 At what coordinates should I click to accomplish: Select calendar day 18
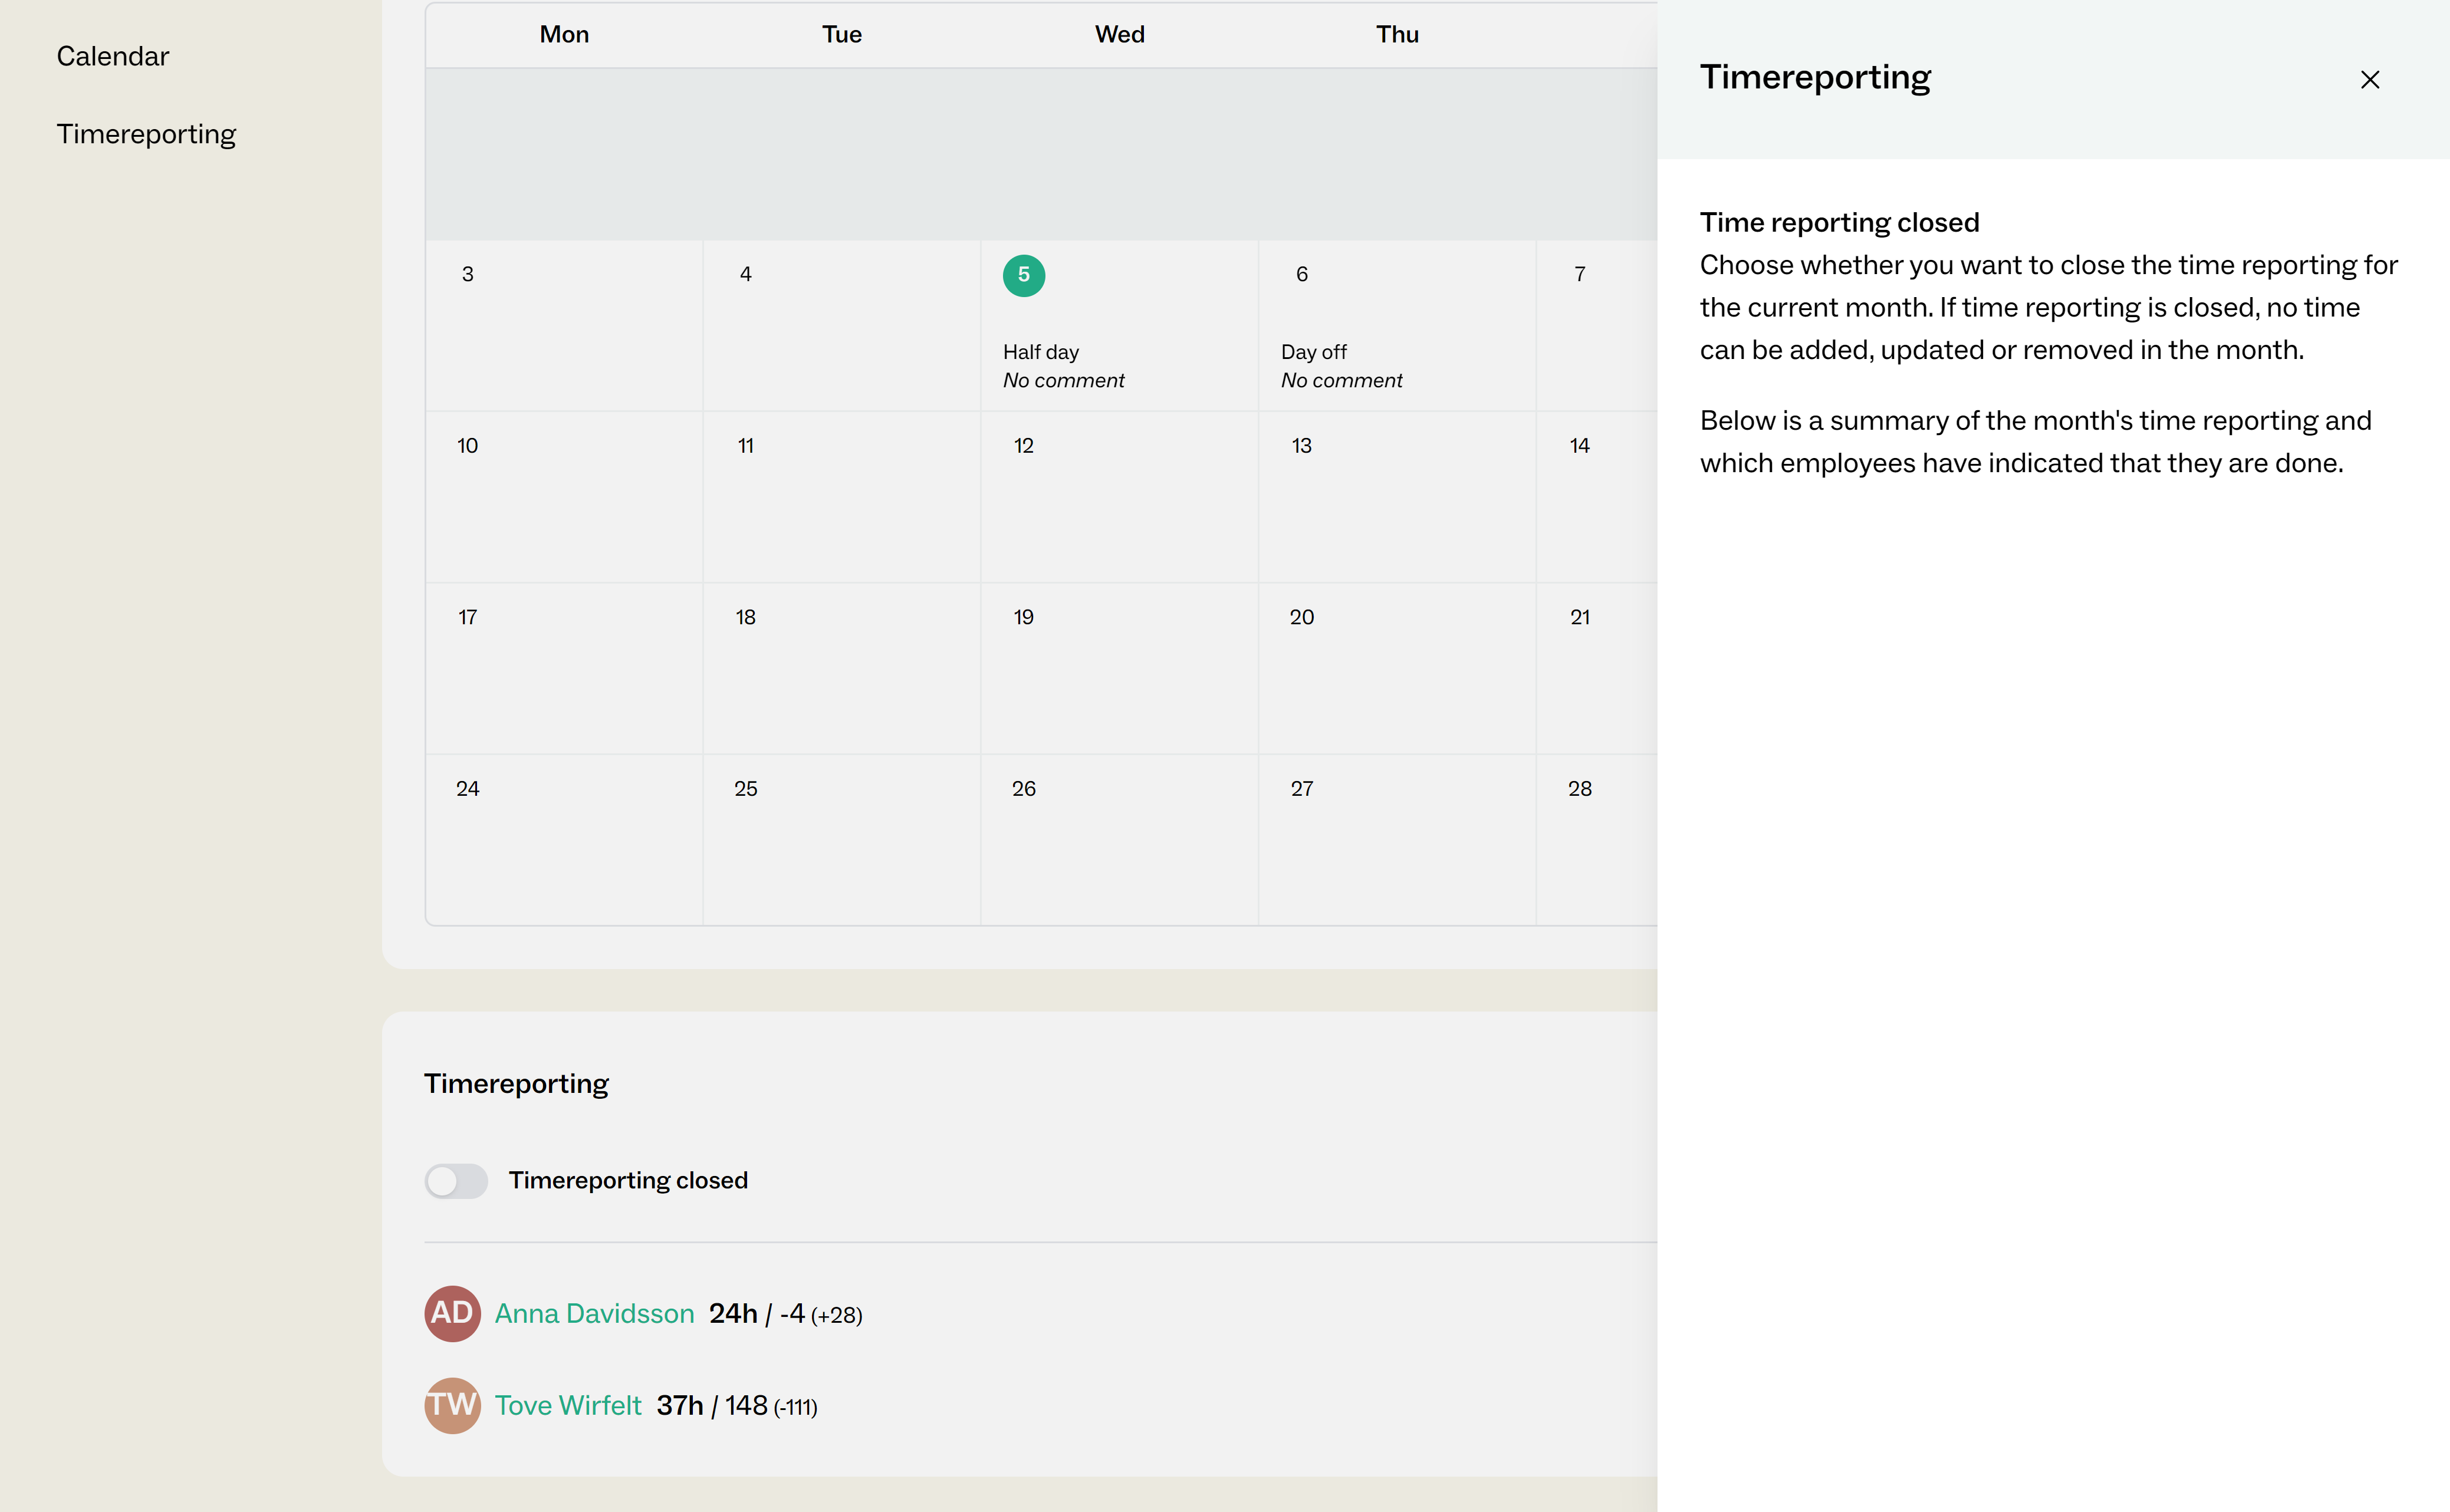[745, 618]
